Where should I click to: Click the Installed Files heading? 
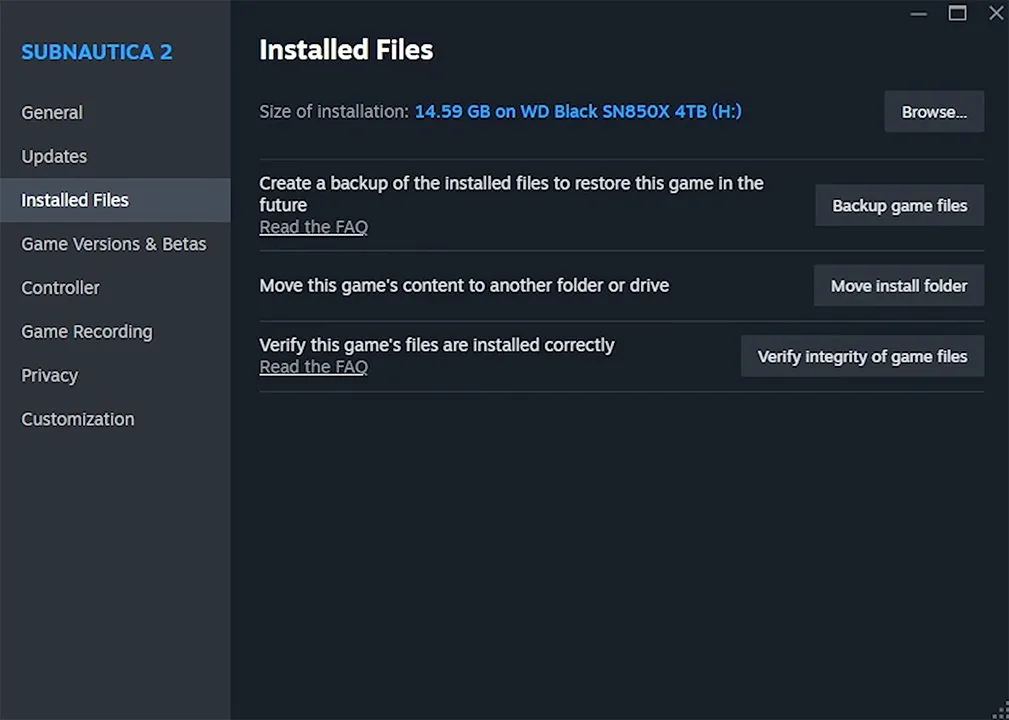[346, 50]
